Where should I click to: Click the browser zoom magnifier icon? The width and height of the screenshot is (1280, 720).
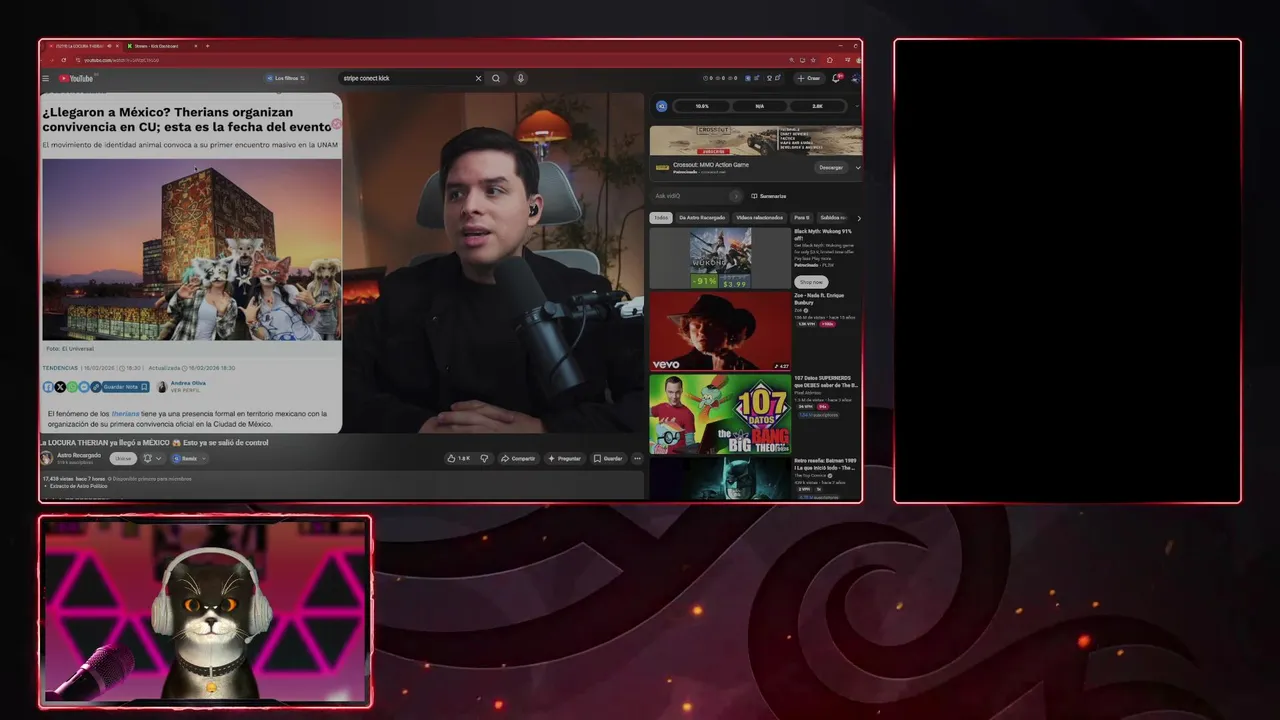tap(792, 60)
